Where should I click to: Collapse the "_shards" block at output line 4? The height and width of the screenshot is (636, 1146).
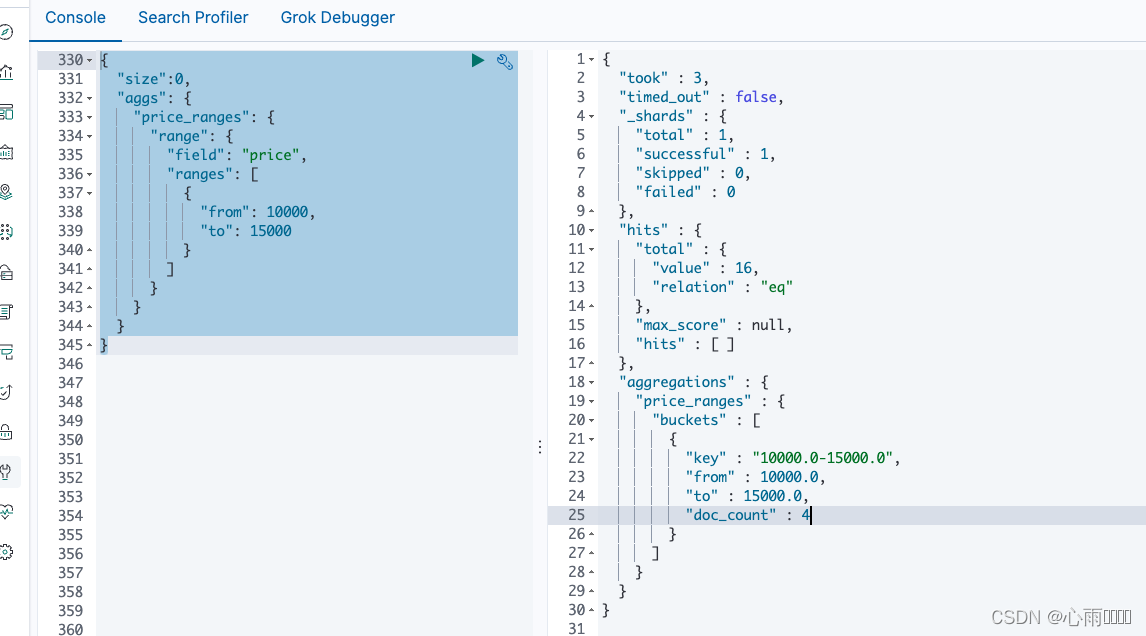(591, 116)
